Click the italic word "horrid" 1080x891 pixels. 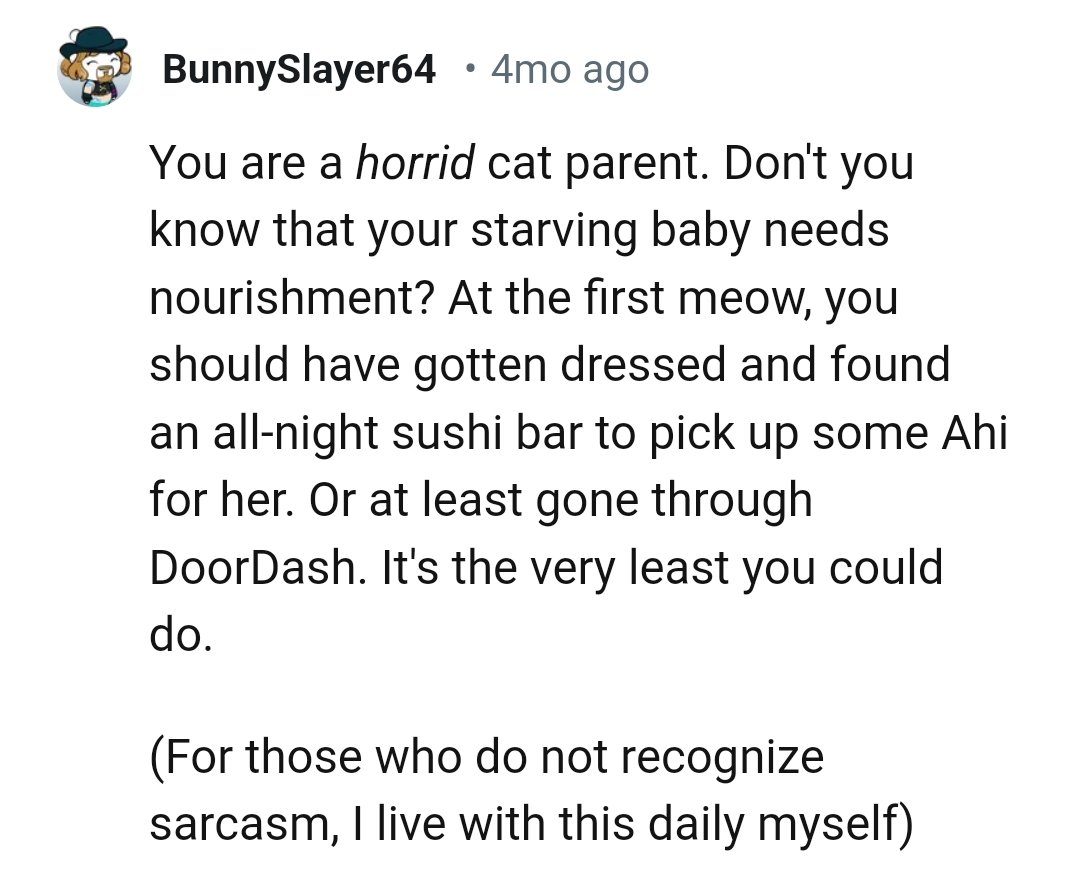pyautogui.click(x=415, y=163)
